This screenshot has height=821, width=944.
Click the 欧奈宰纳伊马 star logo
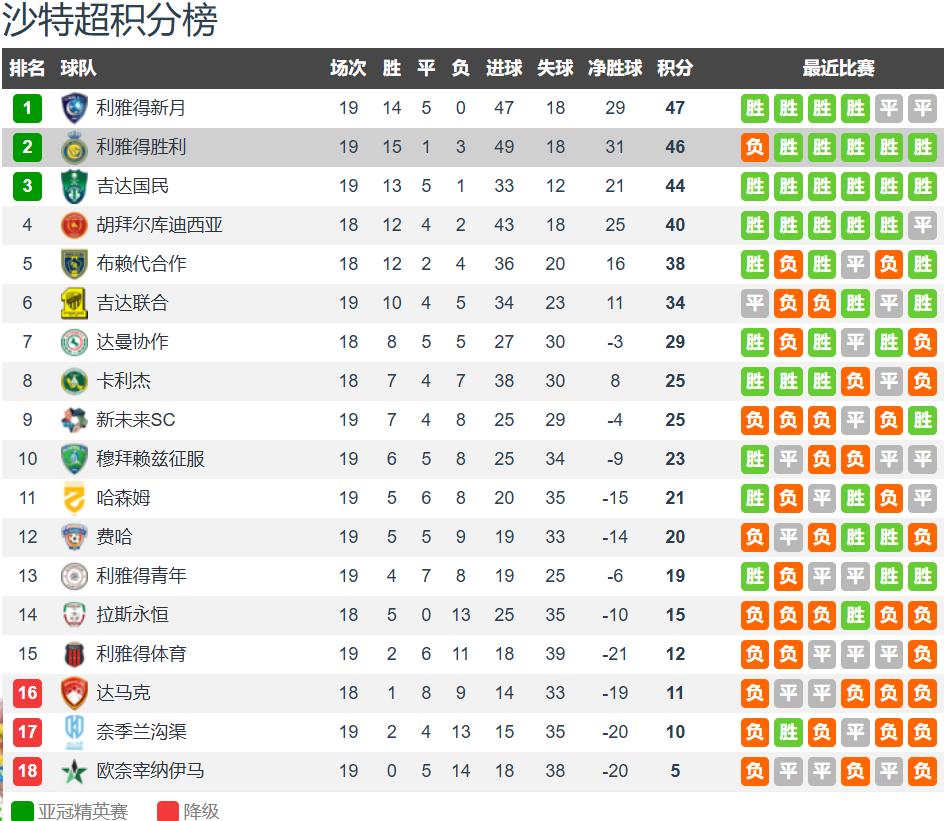pos(74,771)
